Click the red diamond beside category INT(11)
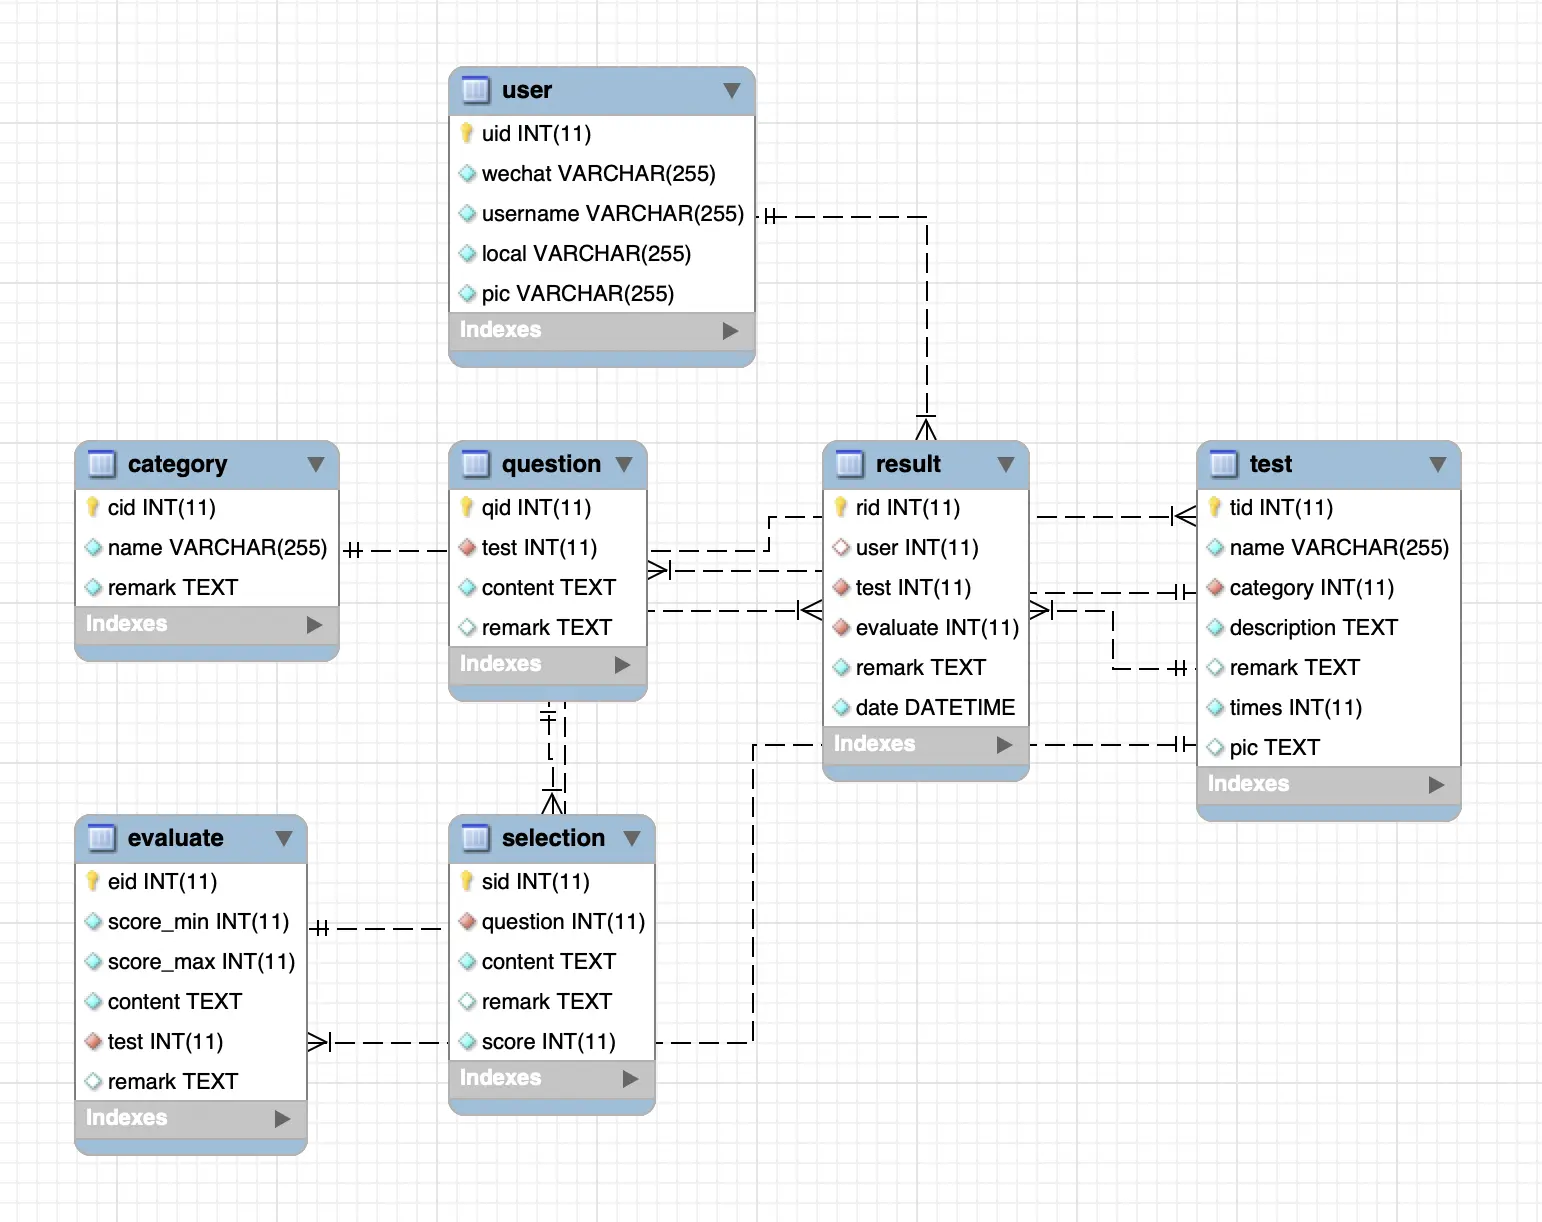The height and width of the screenshot is (1222, 1542). (1215, 587)
